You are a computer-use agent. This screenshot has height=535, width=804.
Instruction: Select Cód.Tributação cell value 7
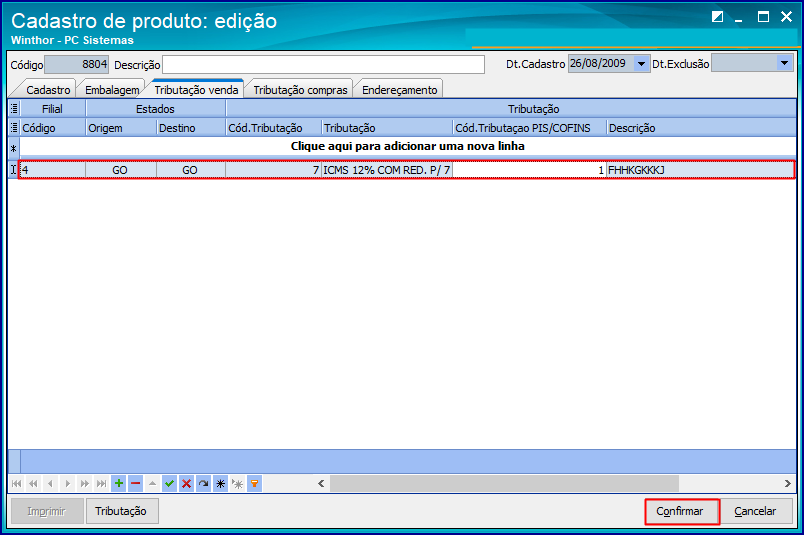coord(273,170)
